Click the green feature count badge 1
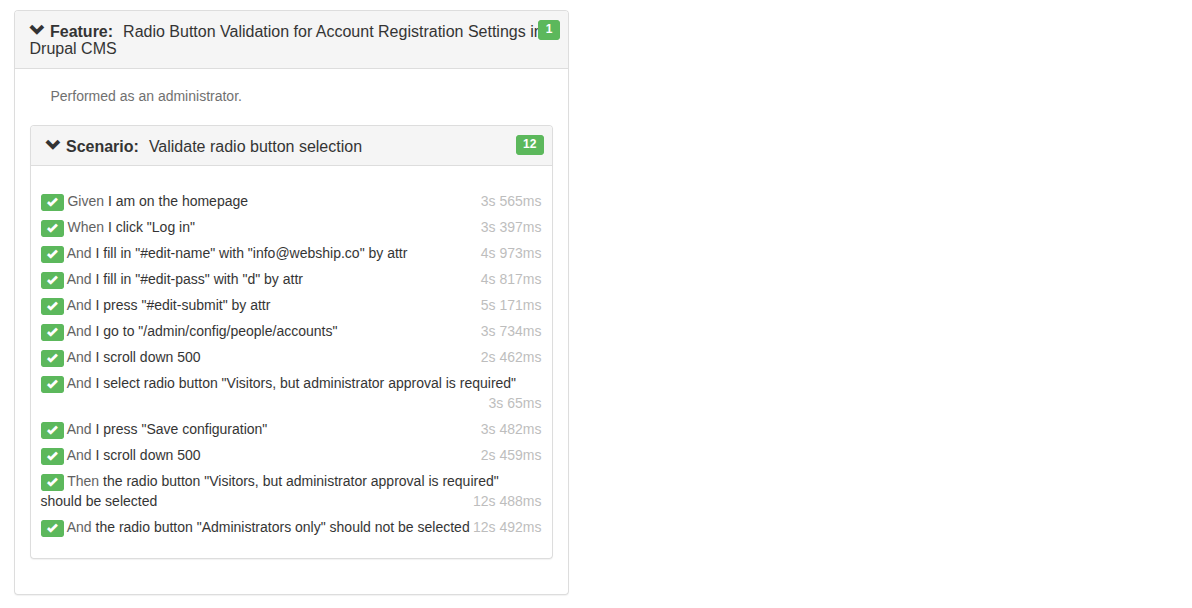The height and width of the screenshot is (608, 1192). click(x=548, y=30)
